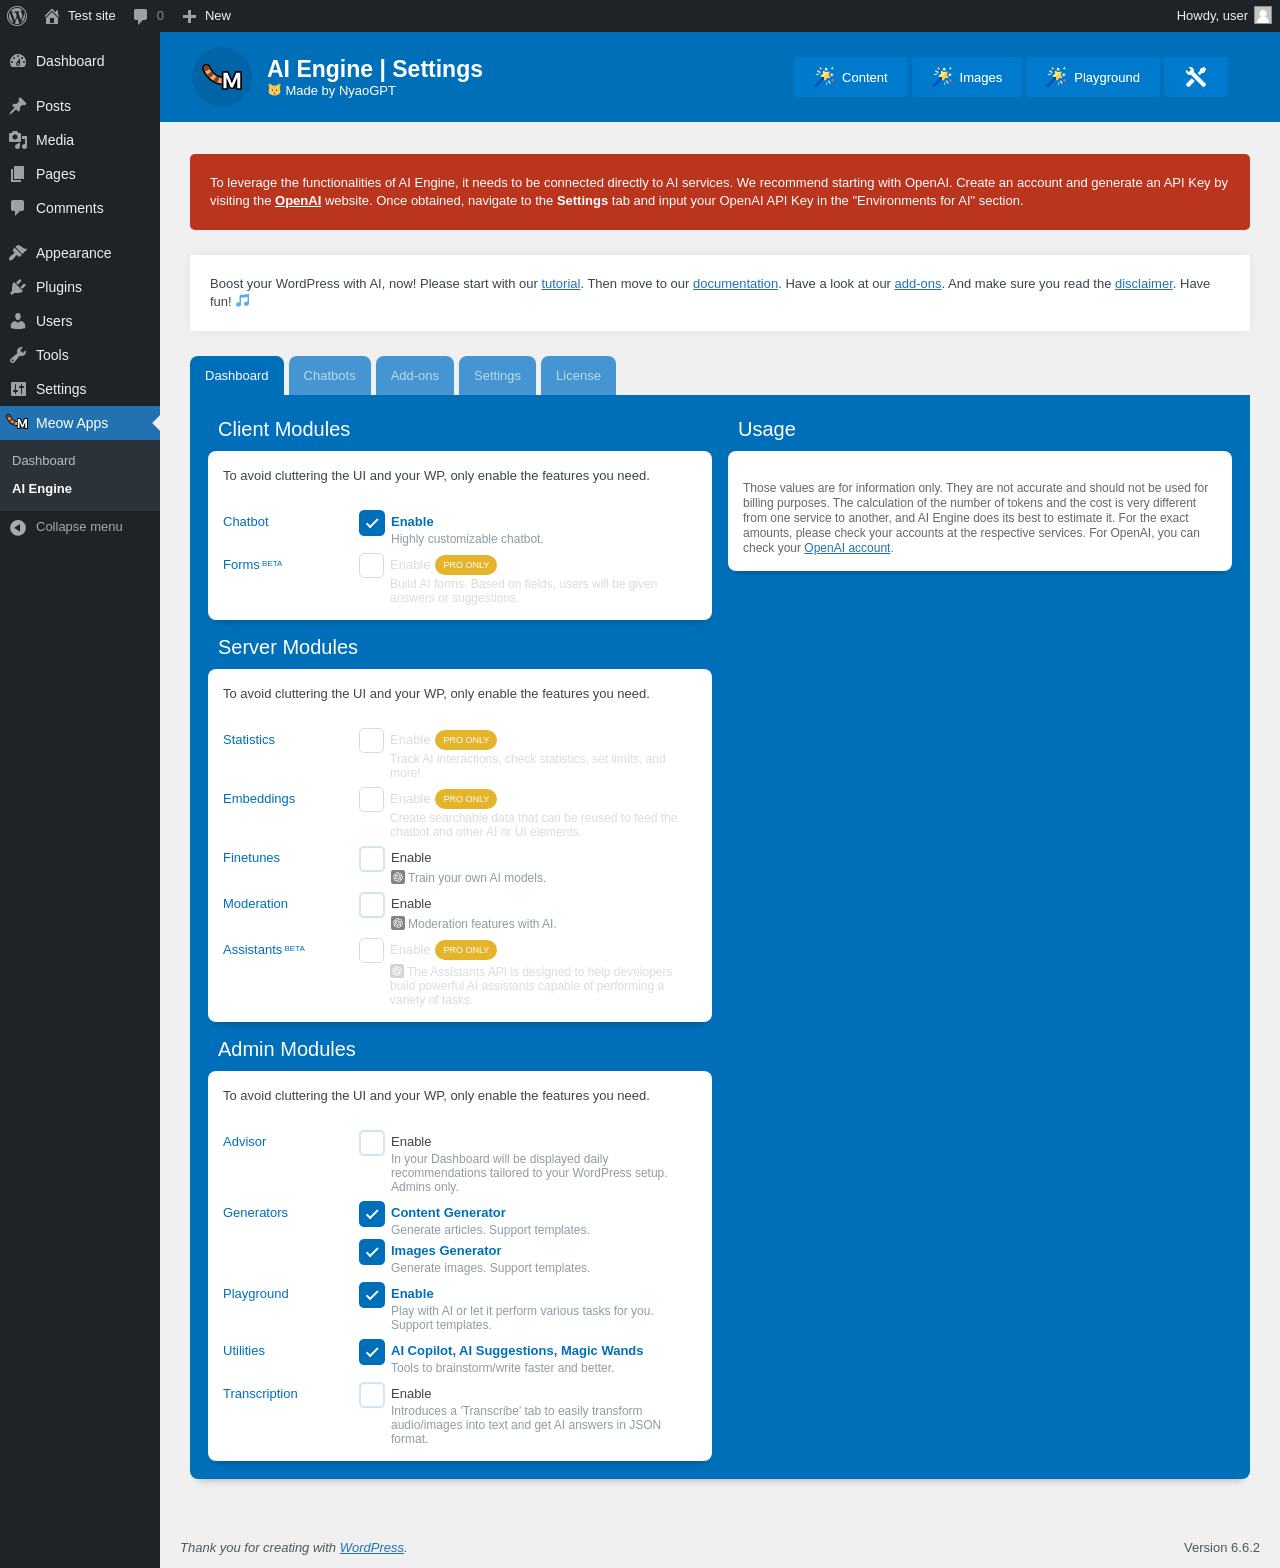Screen dimensions: 1280x1568
Task: Uncheck the Content Generator checkbox
Action: (x=372, y=1214)
